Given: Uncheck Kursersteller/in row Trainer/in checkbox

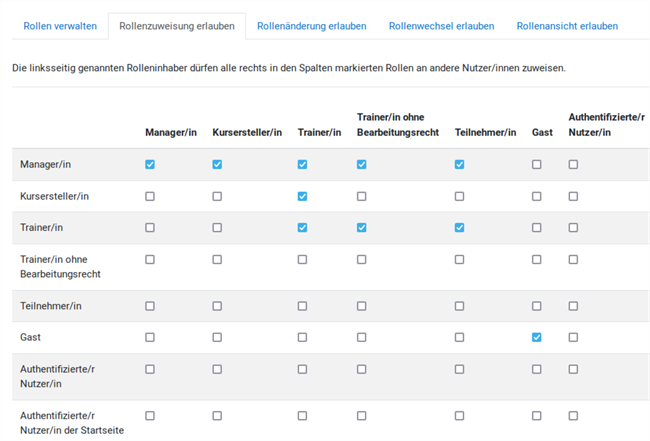Looking at the screenshot, I should click(x=303, y=197).
